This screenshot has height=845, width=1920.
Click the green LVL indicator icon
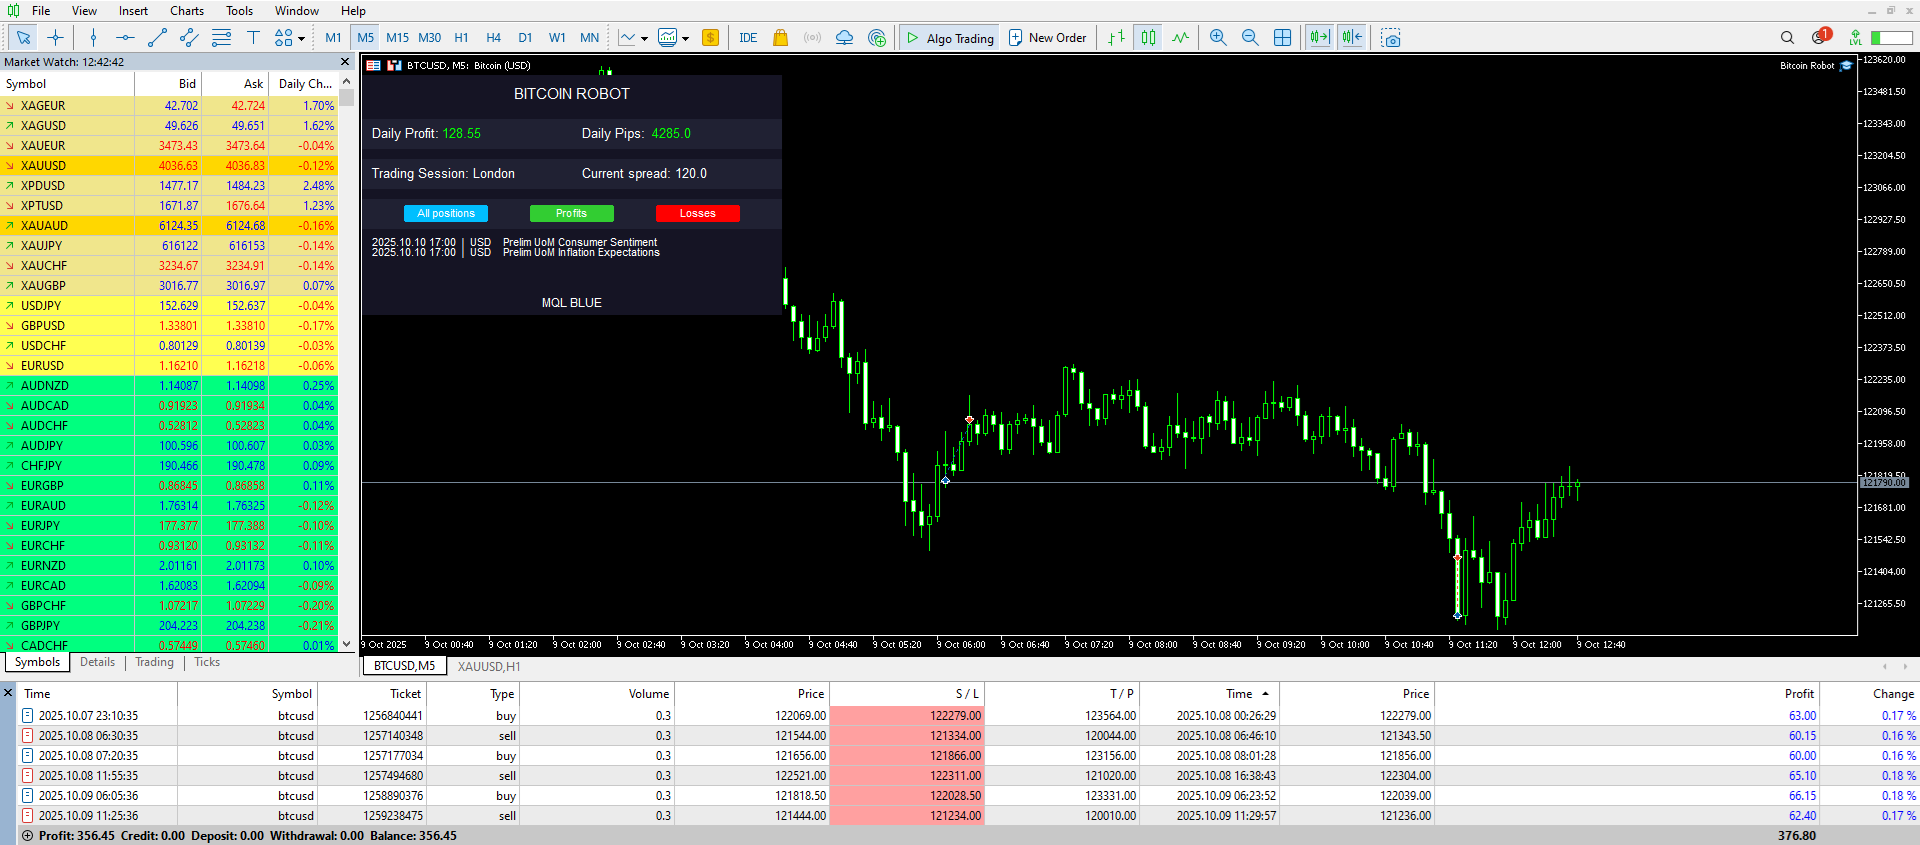click(1855, 38)
